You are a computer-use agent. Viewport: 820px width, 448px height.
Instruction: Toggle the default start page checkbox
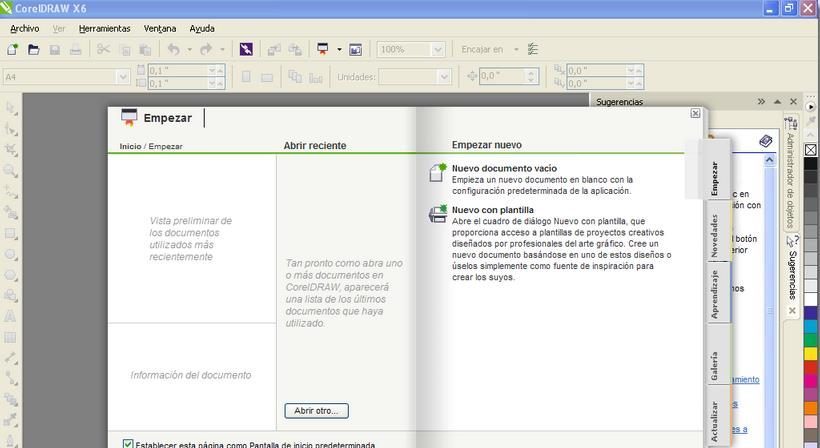tap(128, 444)
